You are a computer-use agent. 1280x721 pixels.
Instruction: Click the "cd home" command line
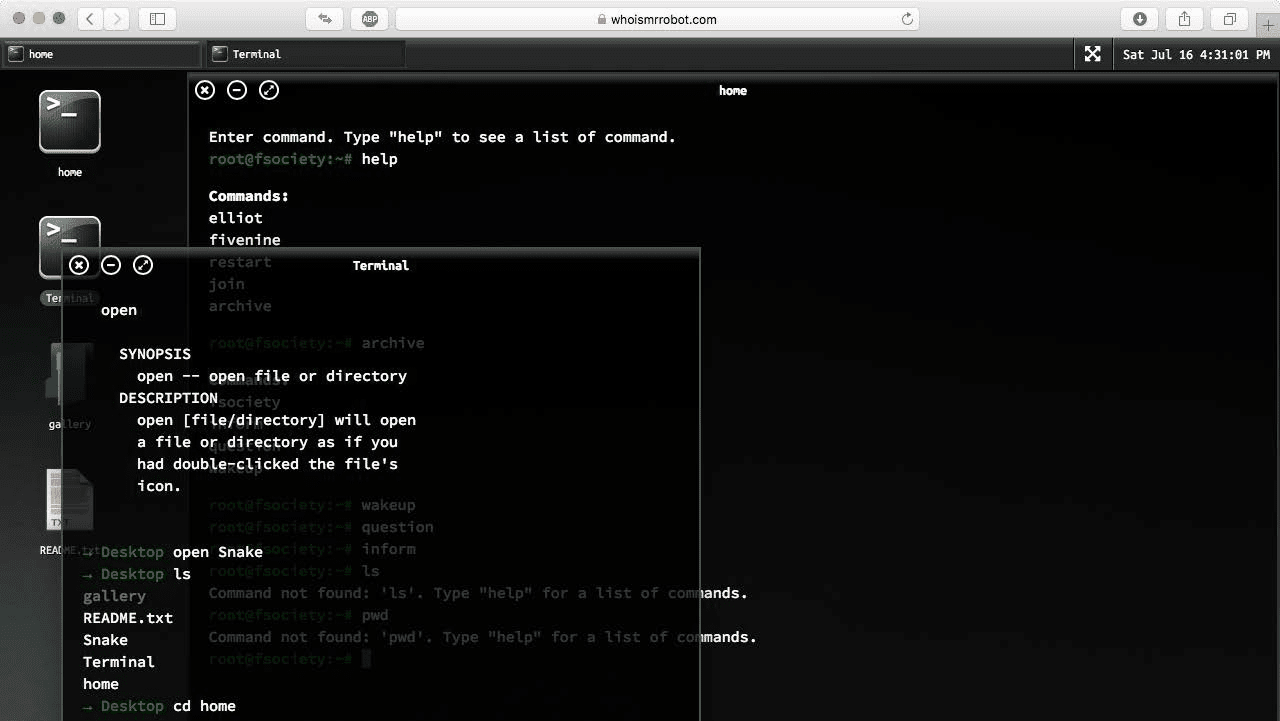[160, 706]
